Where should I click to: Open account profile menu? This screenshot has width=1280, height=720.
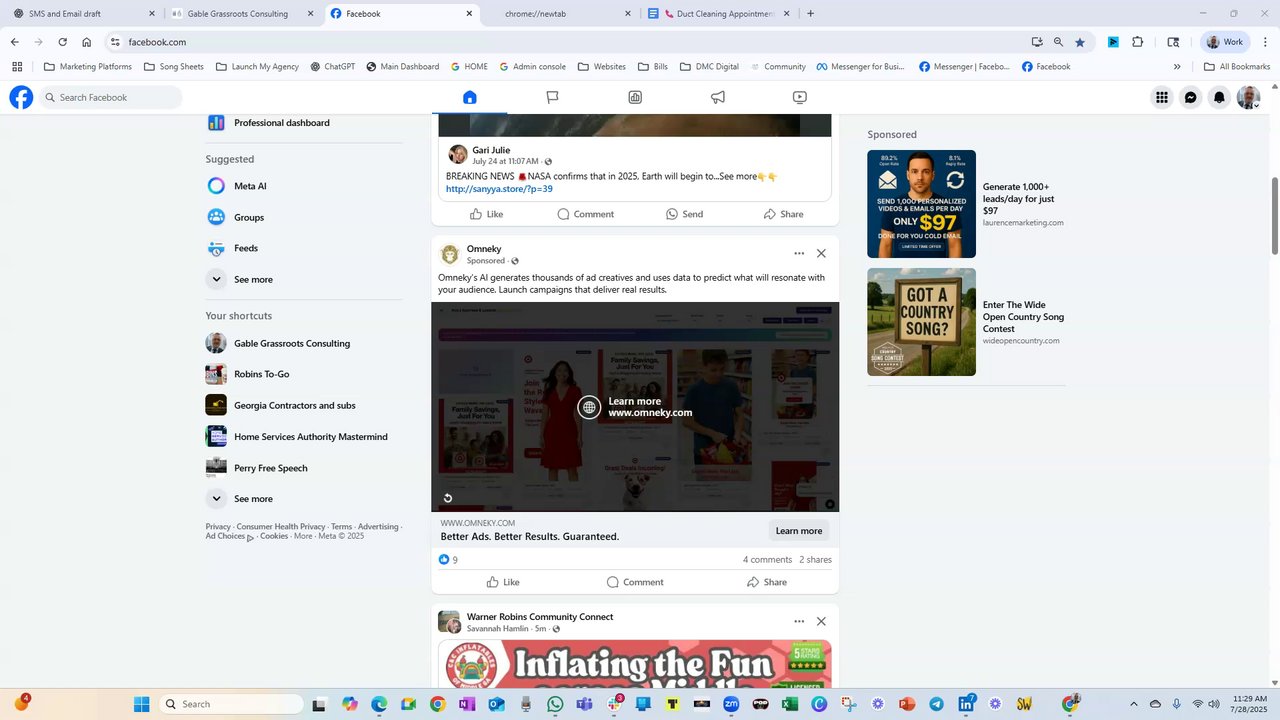(1248, 97)
